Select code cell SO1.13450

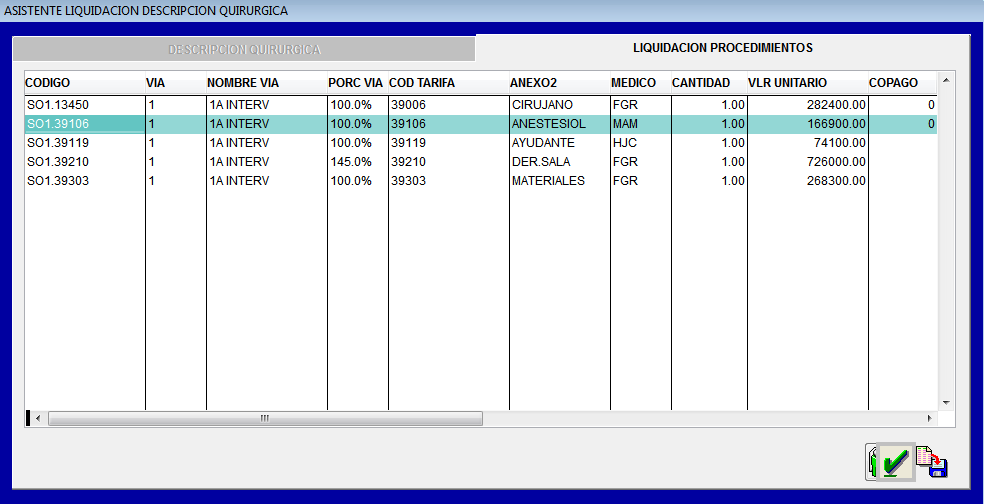85,105
